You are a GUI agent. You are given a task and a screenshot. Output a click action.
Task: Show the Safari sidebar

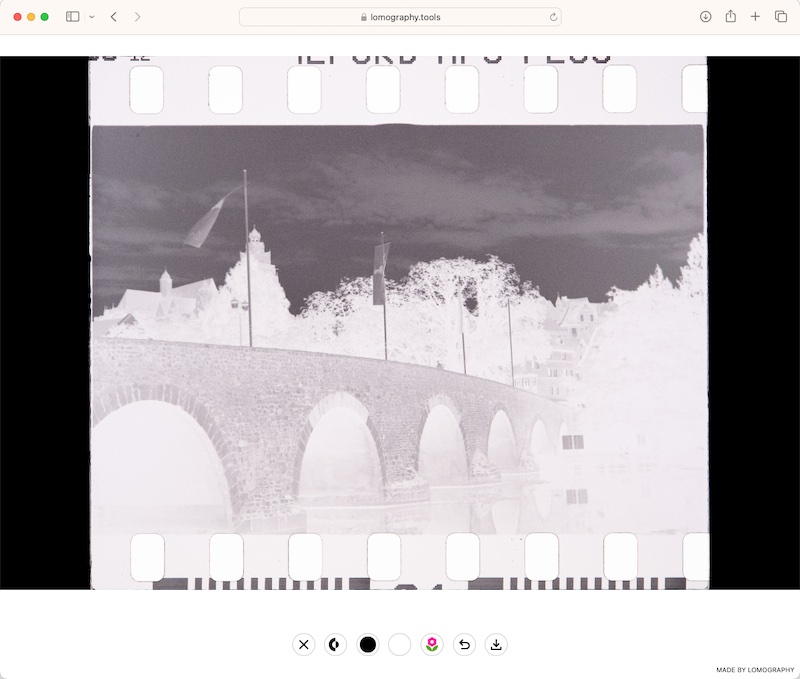(x=72, y=17)
